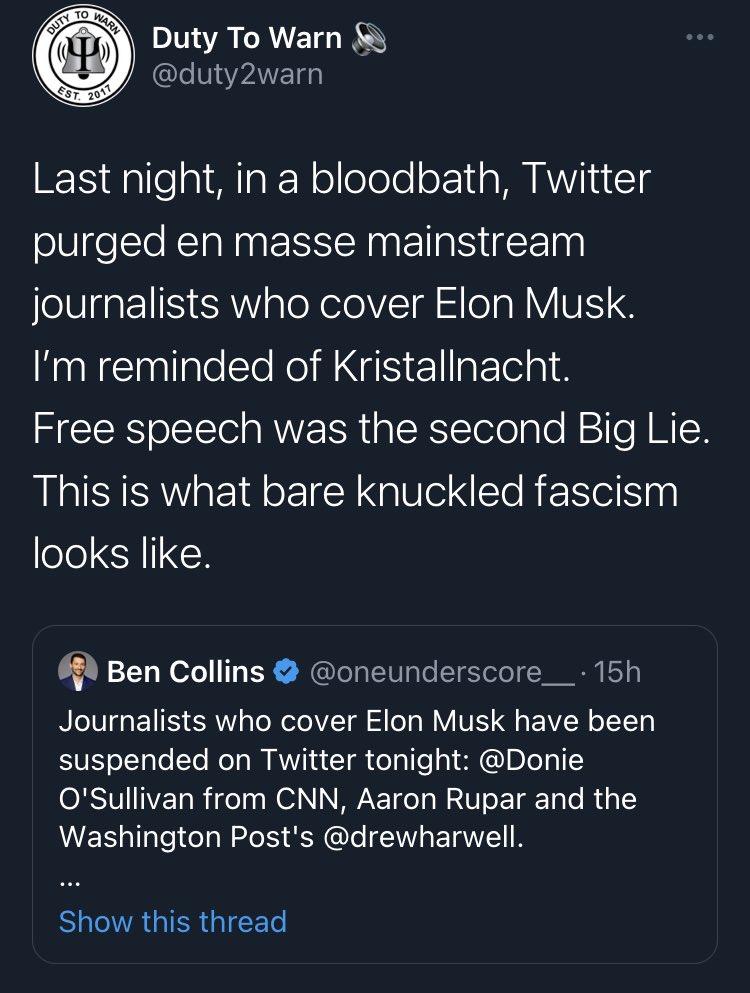Click the blue verified badge by Ben Collins
Screen dimensions: 750x993
click(286, 671)
